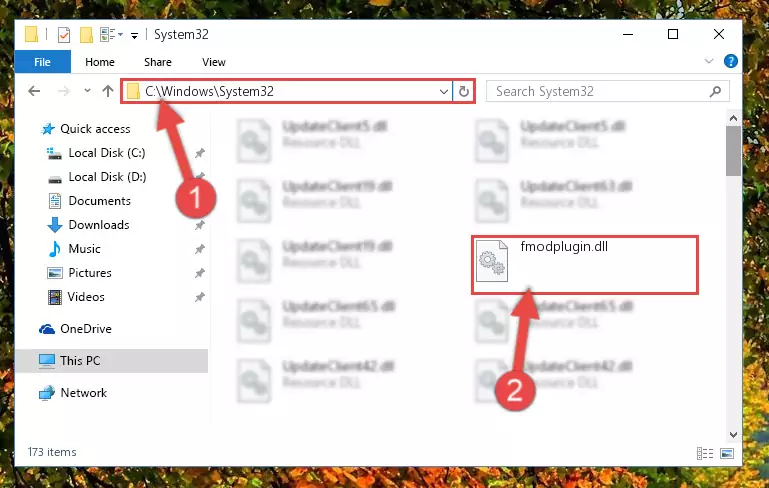Unpin Downloads using its pin icon
Screen dimensions: 769x488
(200, 225)
